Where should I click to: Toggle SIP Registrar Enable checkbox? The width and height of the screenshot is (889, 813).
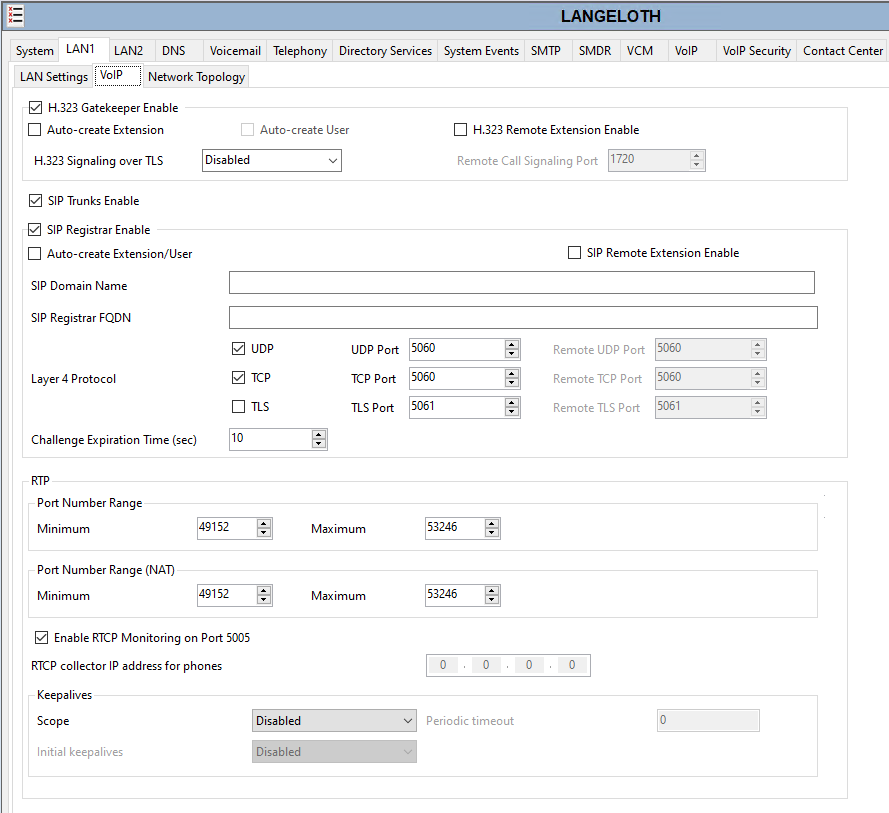[x=35, y=230]
